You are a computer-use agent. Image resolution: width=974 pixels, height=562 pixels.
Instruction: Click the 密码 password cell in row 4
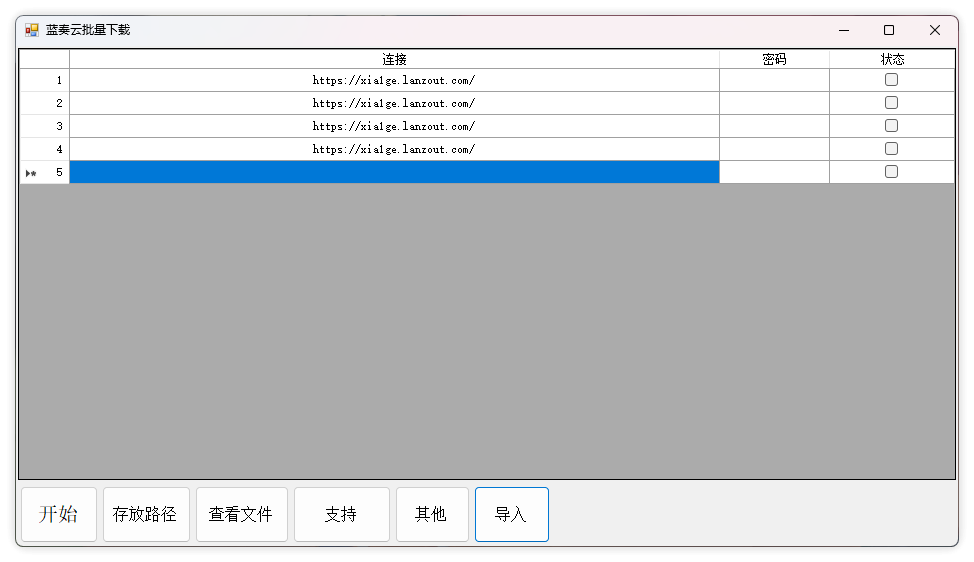point(775,149)
